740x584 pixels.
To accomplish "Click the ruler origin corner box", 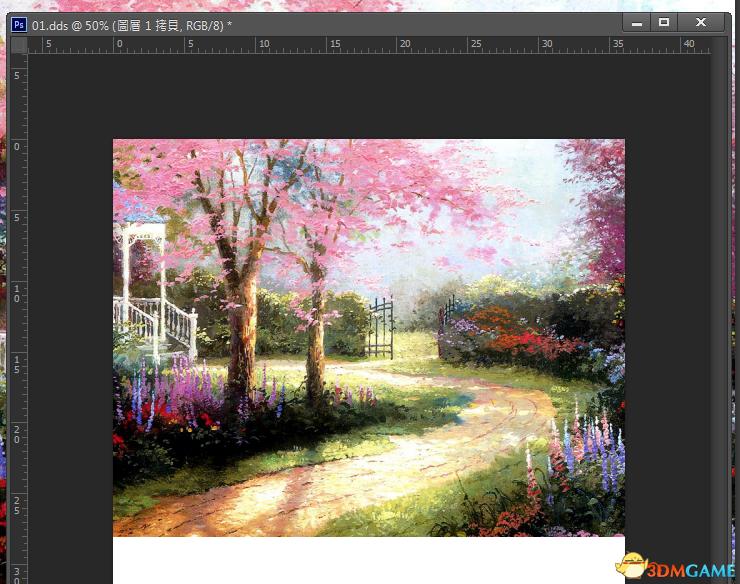I will click(x=19, y=45).
